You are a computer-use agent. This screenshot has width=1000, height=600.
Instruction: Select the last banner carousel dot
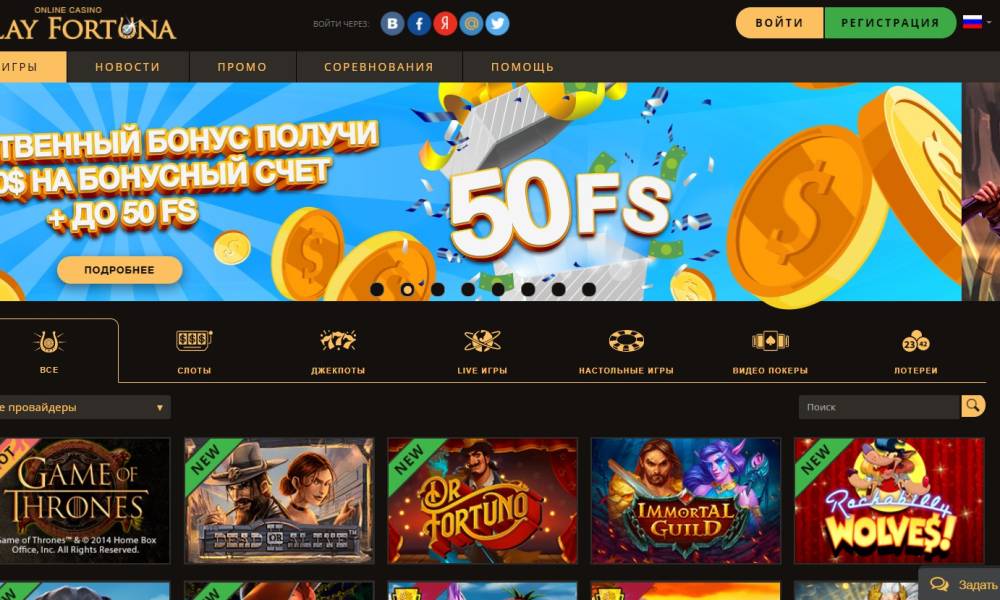pos(589,289)
